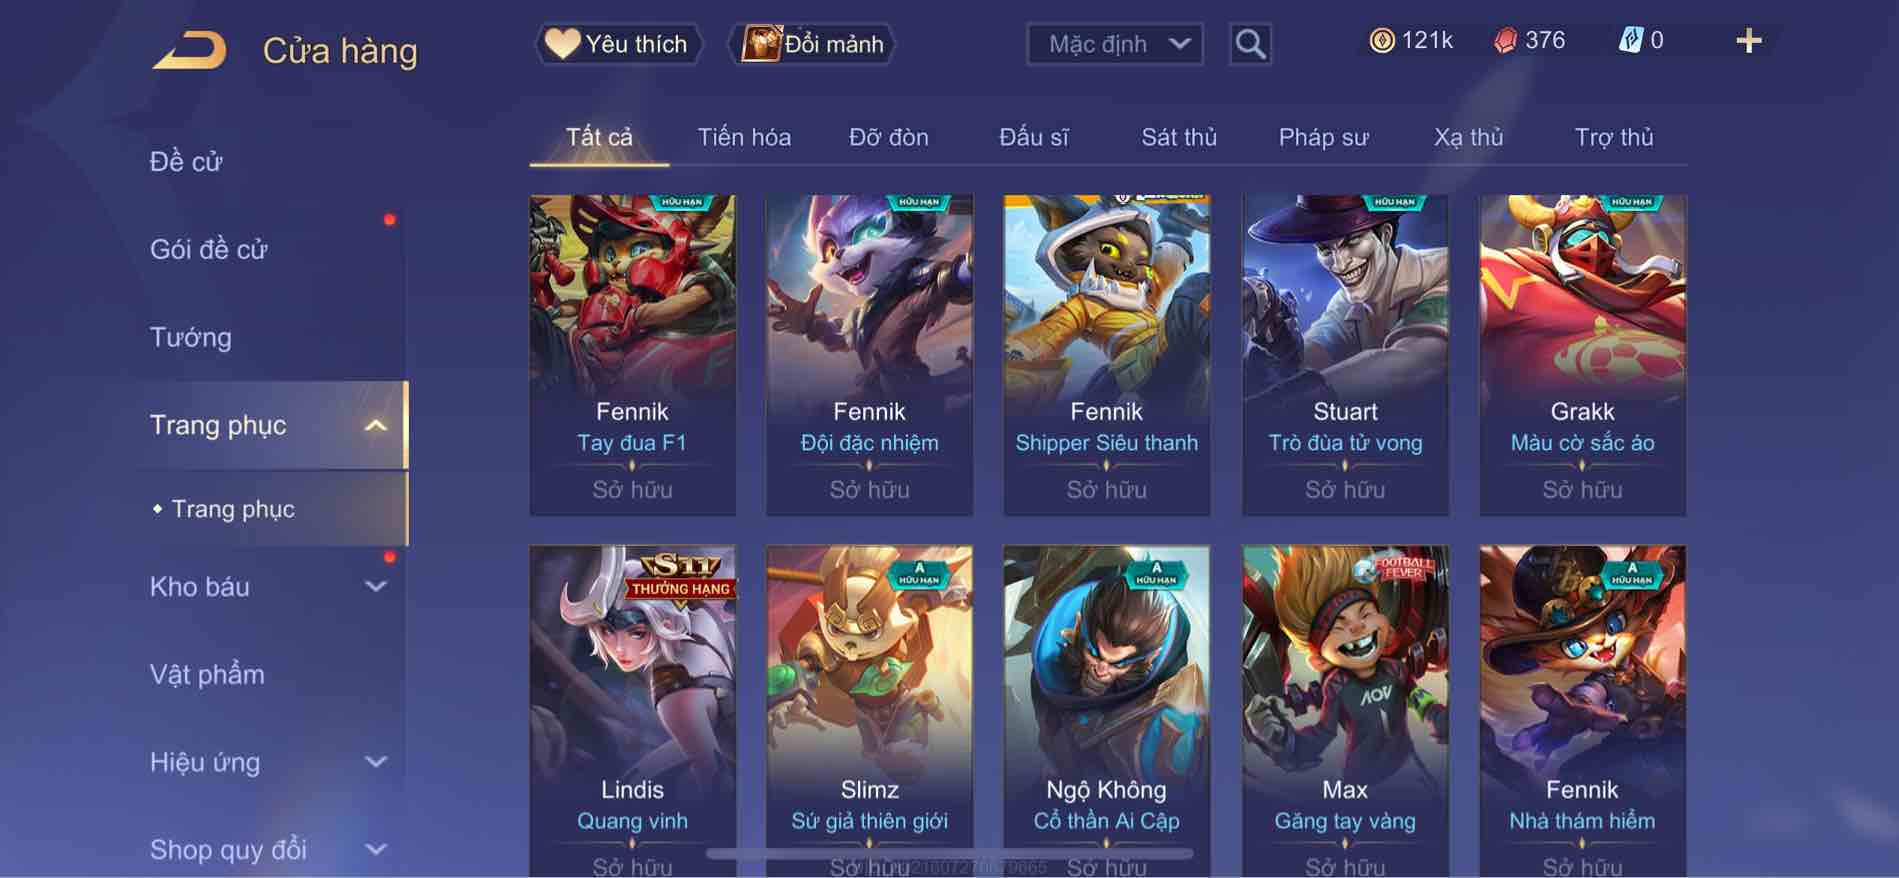
Task: Select Stuart Trò đùa tử vong skin
Action: pos(1345,355)
